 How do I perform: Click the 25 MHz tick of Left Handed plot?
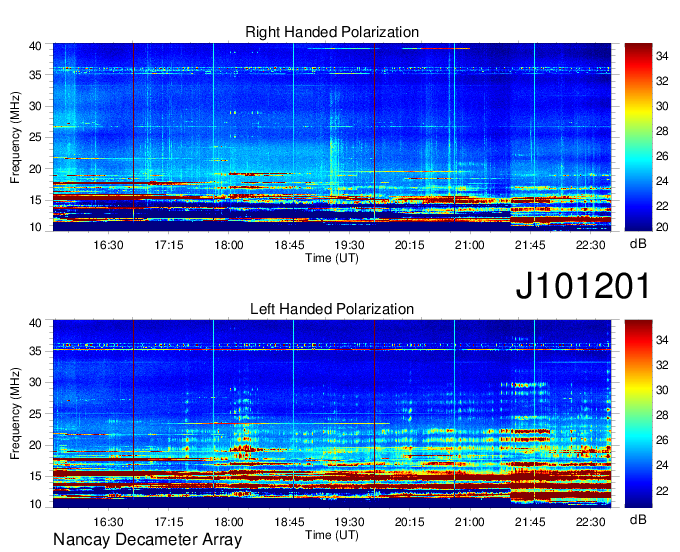pyautogui.click(x=35, y=414)
